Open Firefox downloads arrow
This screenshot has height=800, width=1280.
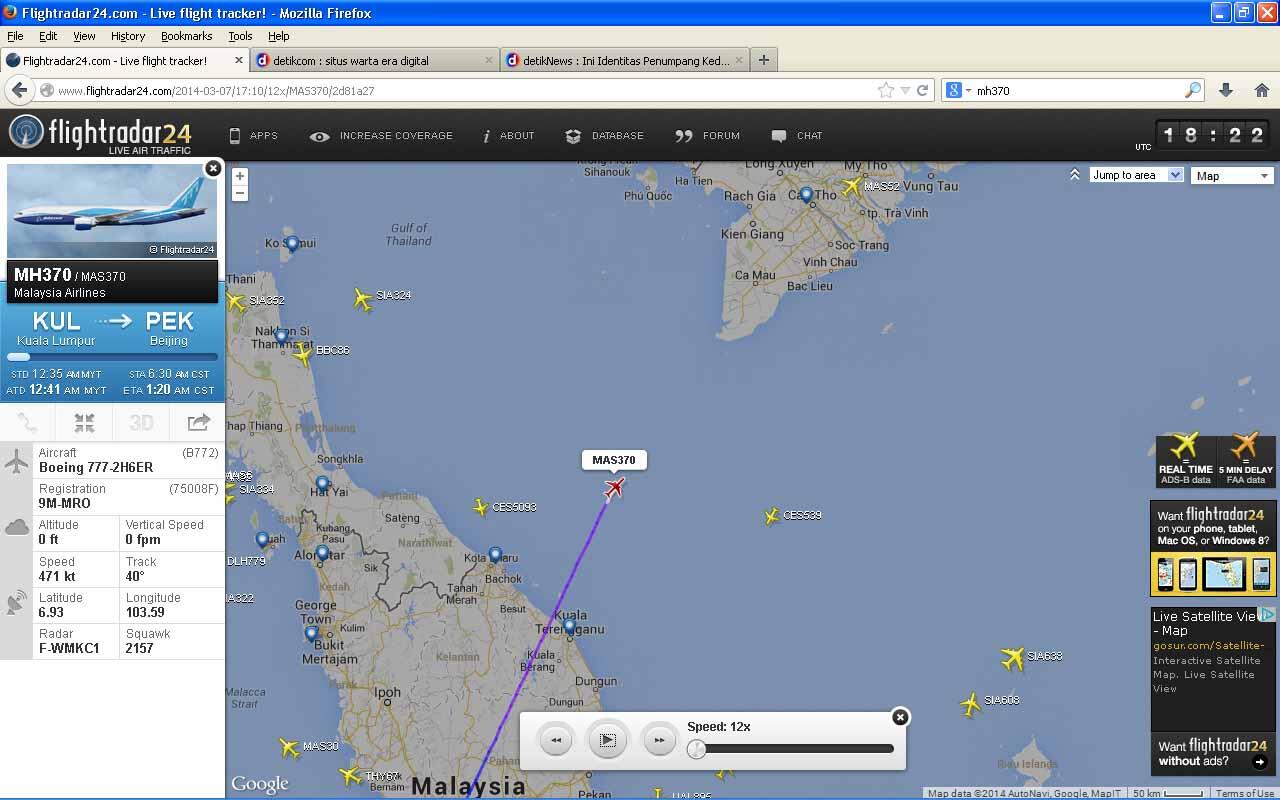point(1226,90)
